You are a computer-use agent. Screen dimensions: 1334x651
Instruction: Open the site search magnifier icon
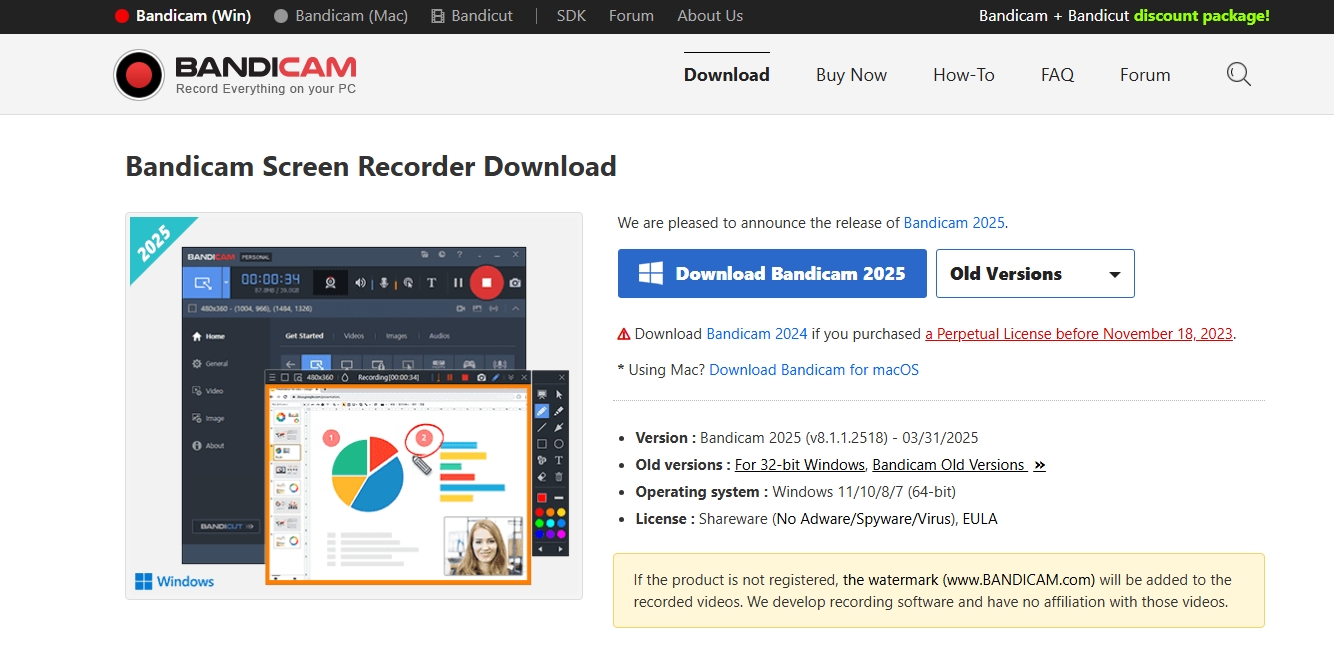[1238, 74]
